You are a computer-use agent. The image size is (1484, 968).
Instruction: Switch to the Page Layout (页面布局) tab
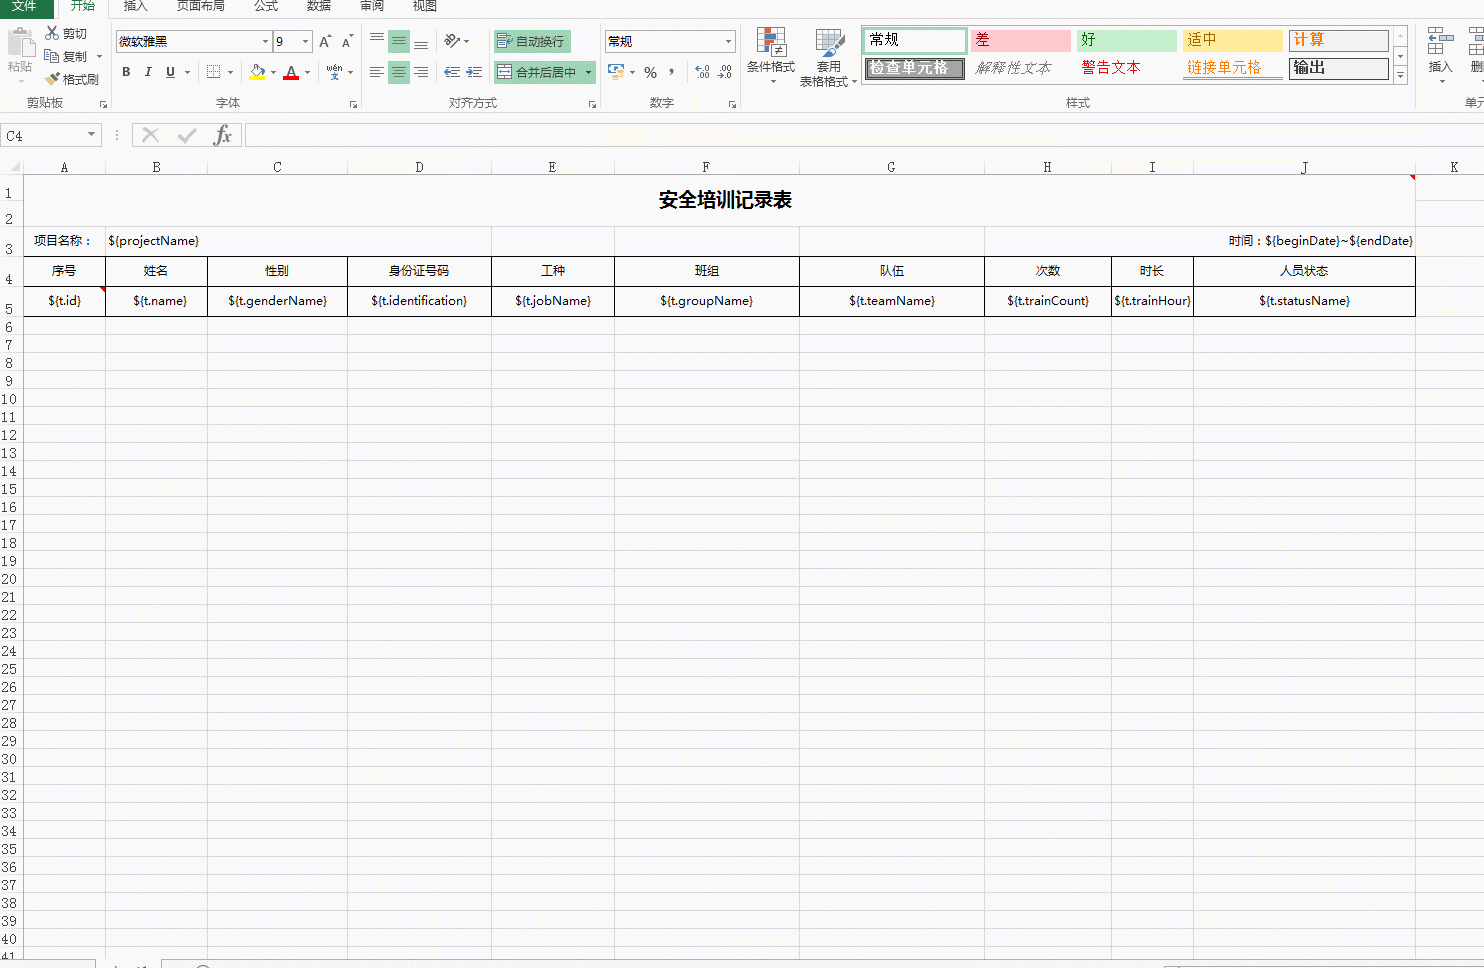[201, 6]
